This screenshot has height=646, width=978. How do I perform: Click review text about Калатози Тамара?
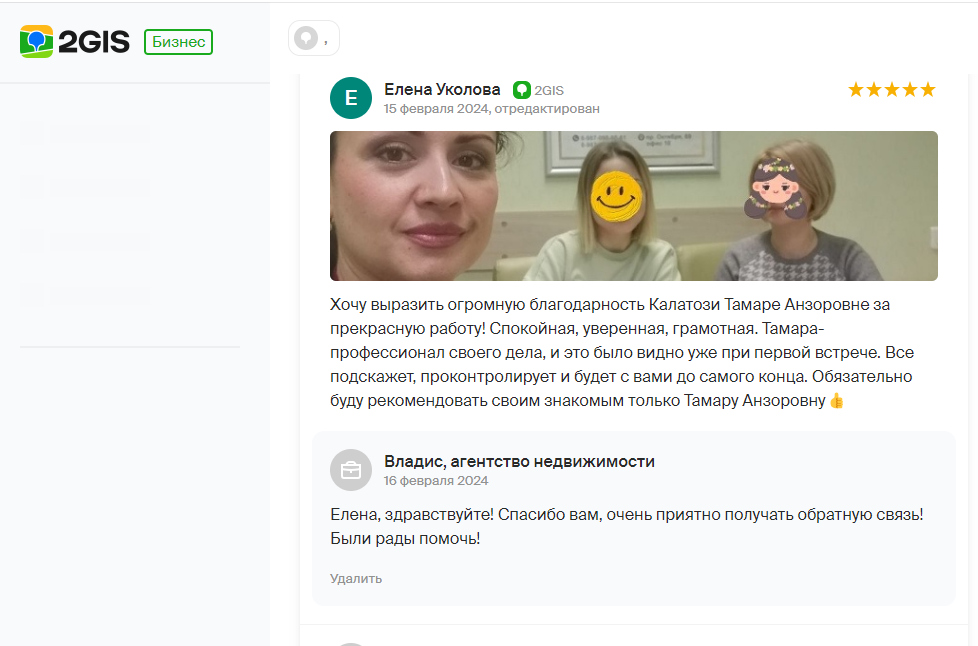[x=622, y=352]
